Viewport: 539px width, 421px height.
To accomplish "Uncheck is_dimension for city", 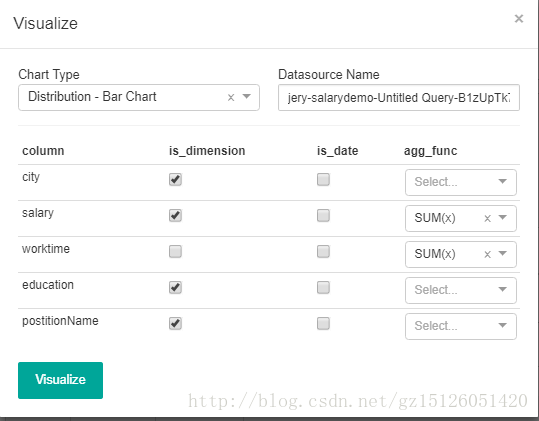I will click(x=175, y=179).
